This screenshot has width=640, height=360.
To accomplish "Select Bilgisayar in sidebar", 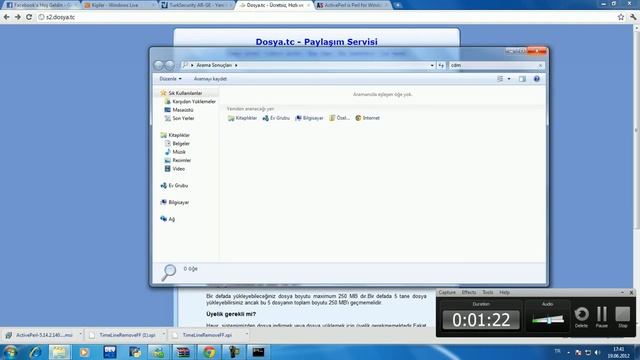I will click(x=175, y=202).
